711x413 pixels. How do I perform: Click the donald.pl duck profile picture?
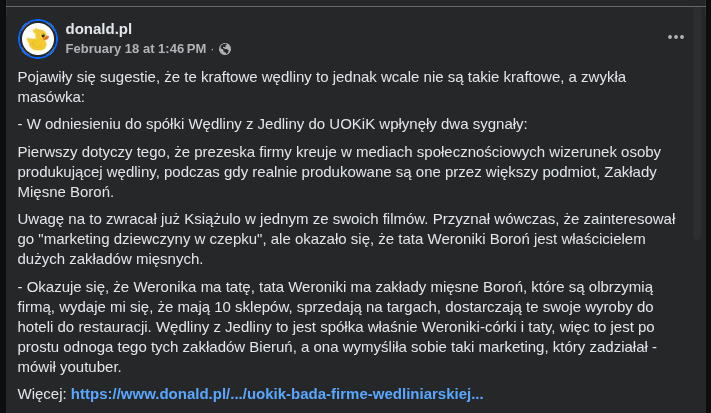39,38
